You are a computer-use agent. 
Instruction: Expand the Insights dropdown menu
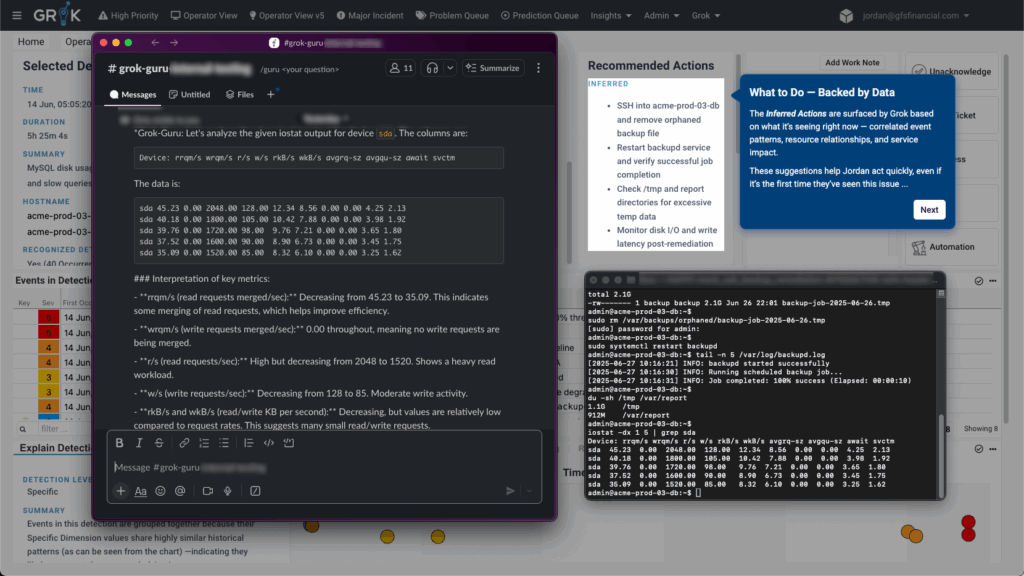pos(611,15)
